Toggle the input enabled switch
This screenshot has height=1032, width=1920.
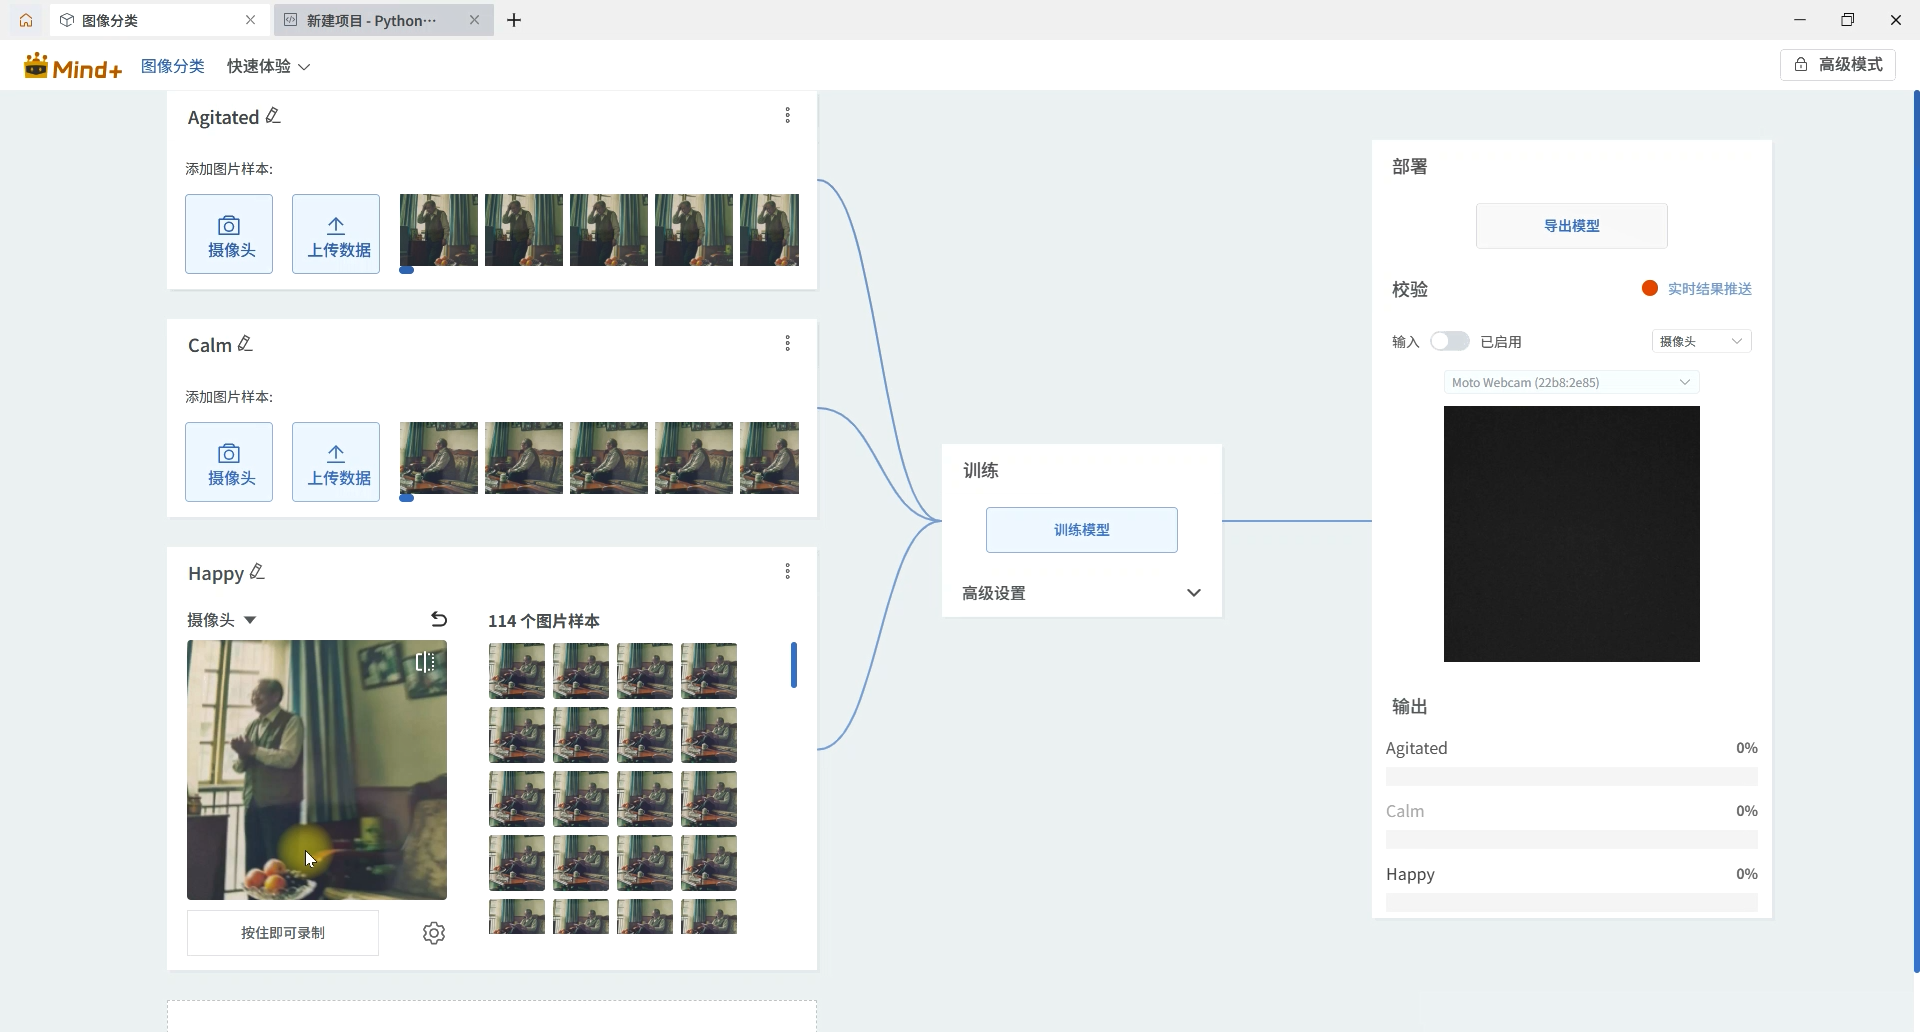[x=1449, y=341]
